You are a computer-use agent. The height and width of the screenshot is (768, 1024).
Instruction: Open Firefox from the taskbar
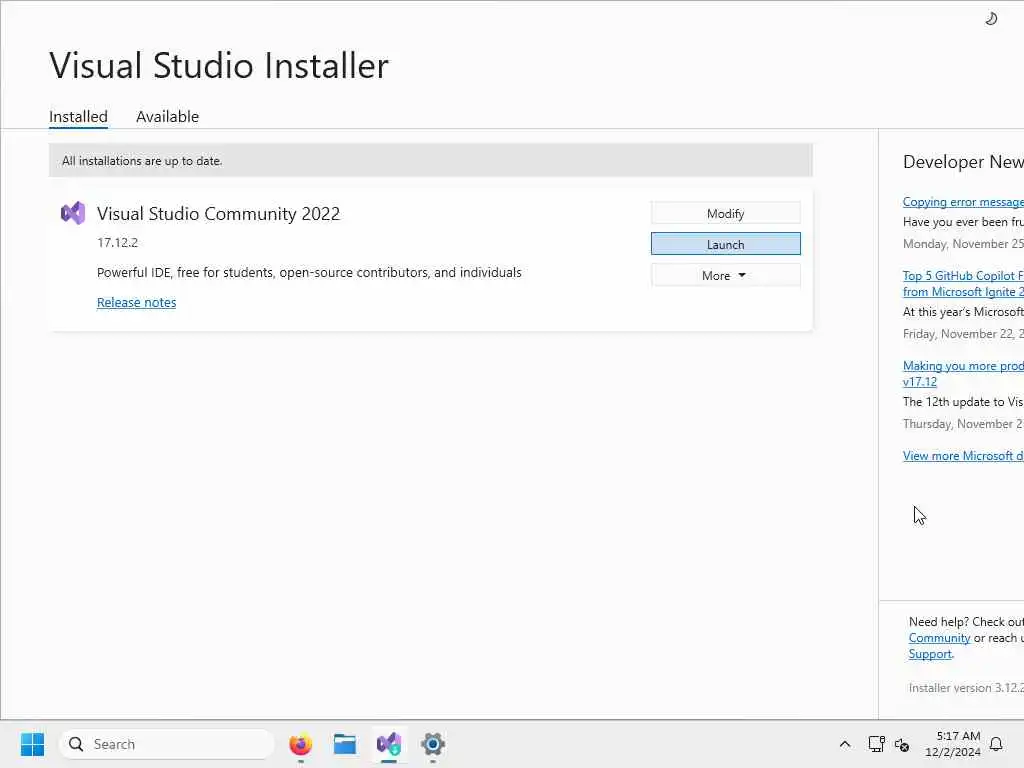[x=300, y=744]
